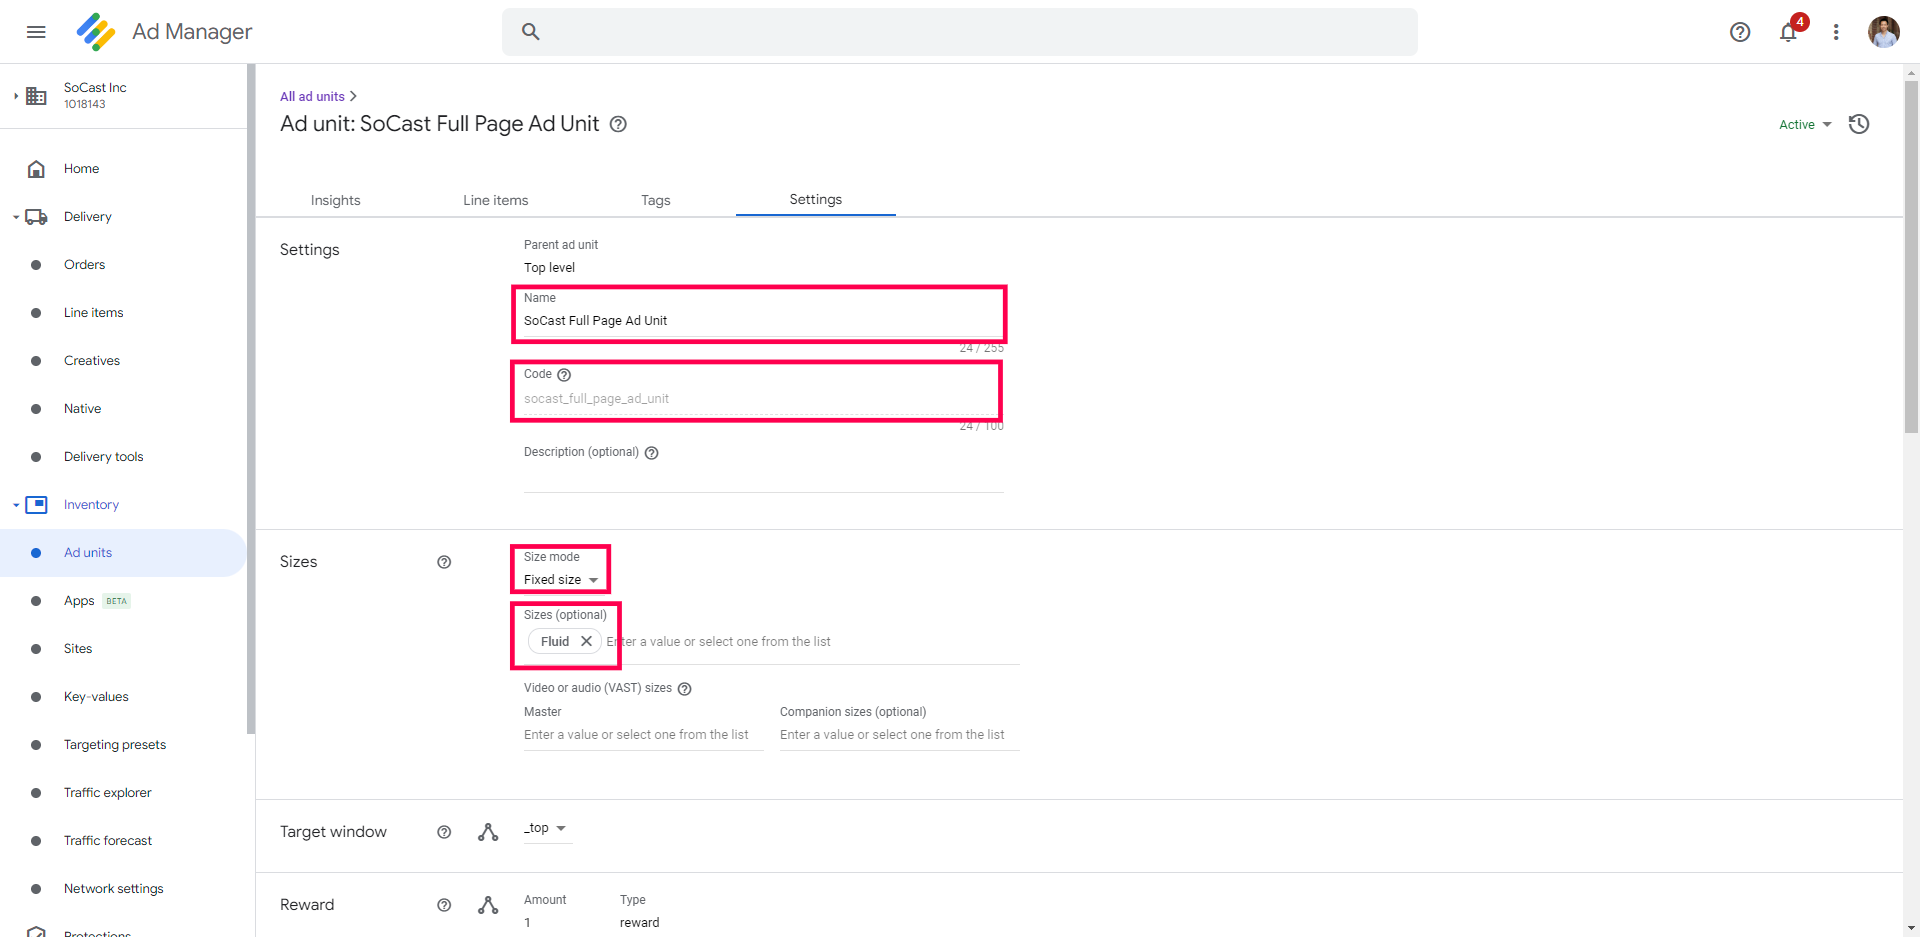This screenshot has height=937, width=1920.
Task: Select the Settings tab
Action: click(815, 200)
